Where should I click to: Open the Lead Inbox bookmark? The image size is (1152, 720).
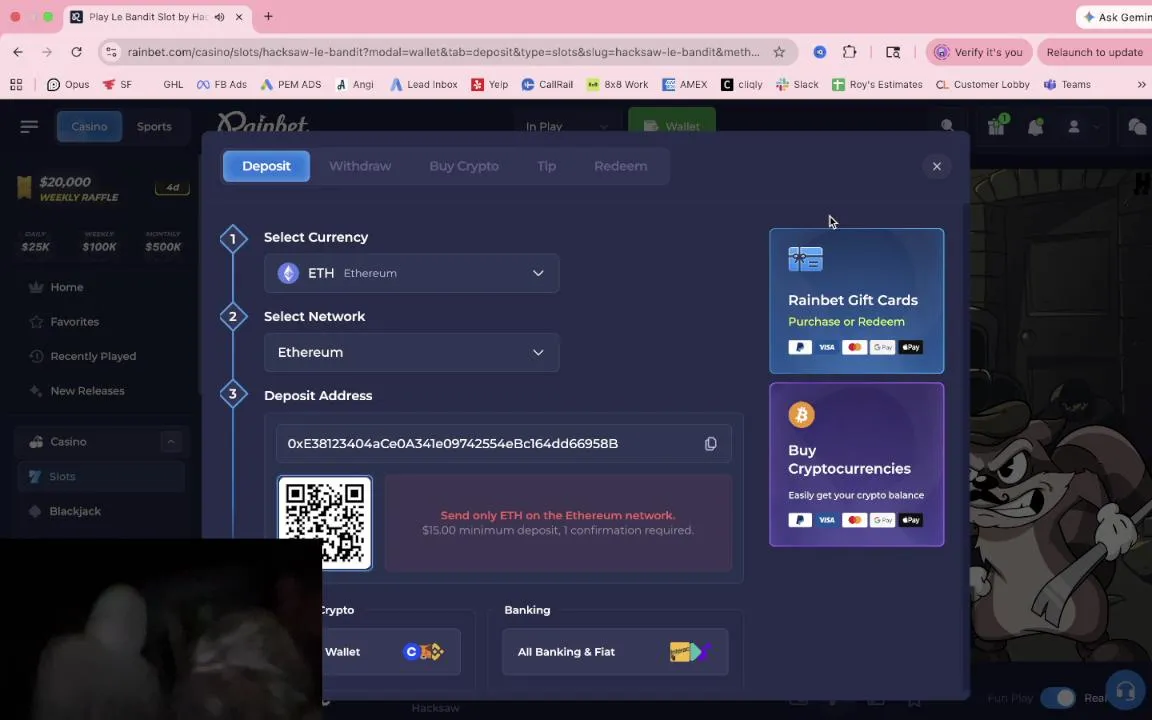(x=423, y=84)
